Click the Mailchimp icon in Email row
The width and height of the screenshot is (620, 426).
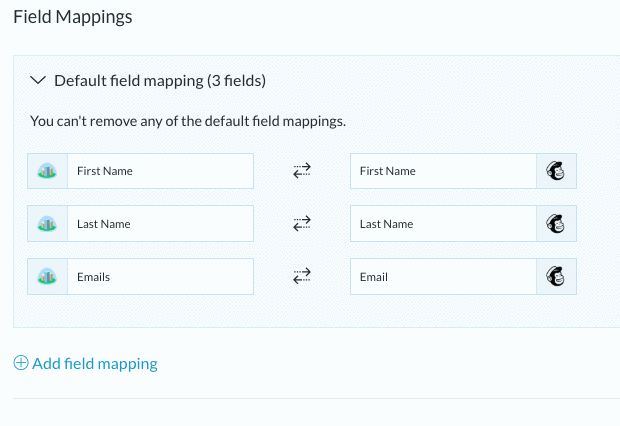click(x=556, y=276)
